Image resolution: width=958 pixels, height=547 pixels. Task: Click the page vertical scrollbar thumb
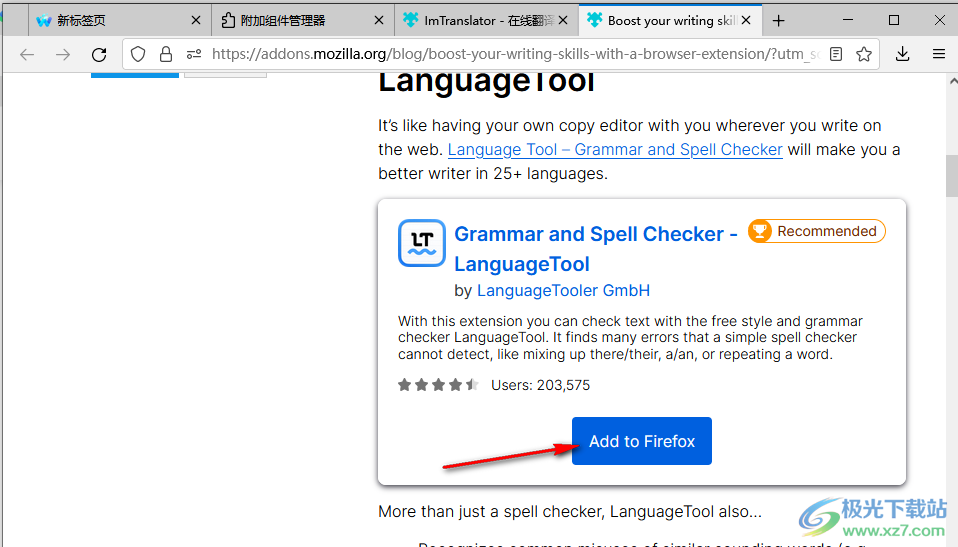point(952,174)
